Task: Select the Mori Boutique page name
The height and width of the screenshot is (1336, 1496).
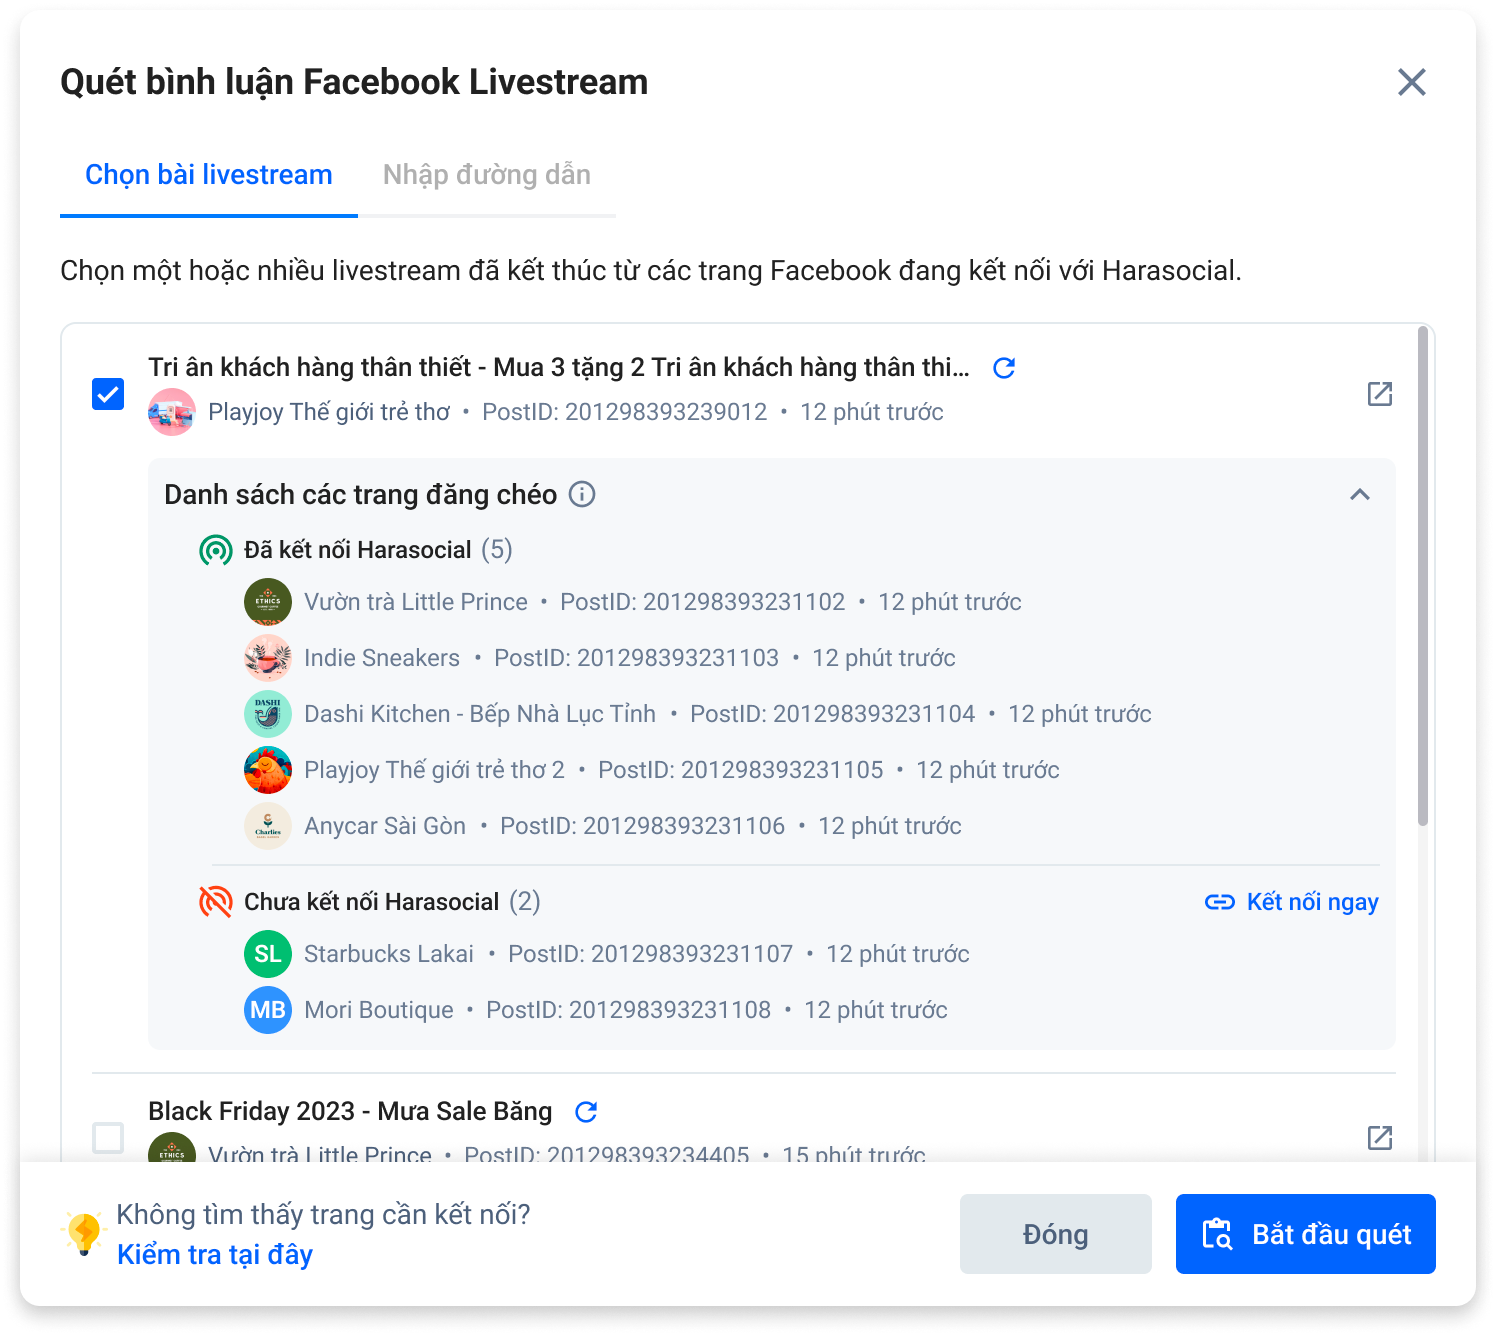Action: 379,1010
